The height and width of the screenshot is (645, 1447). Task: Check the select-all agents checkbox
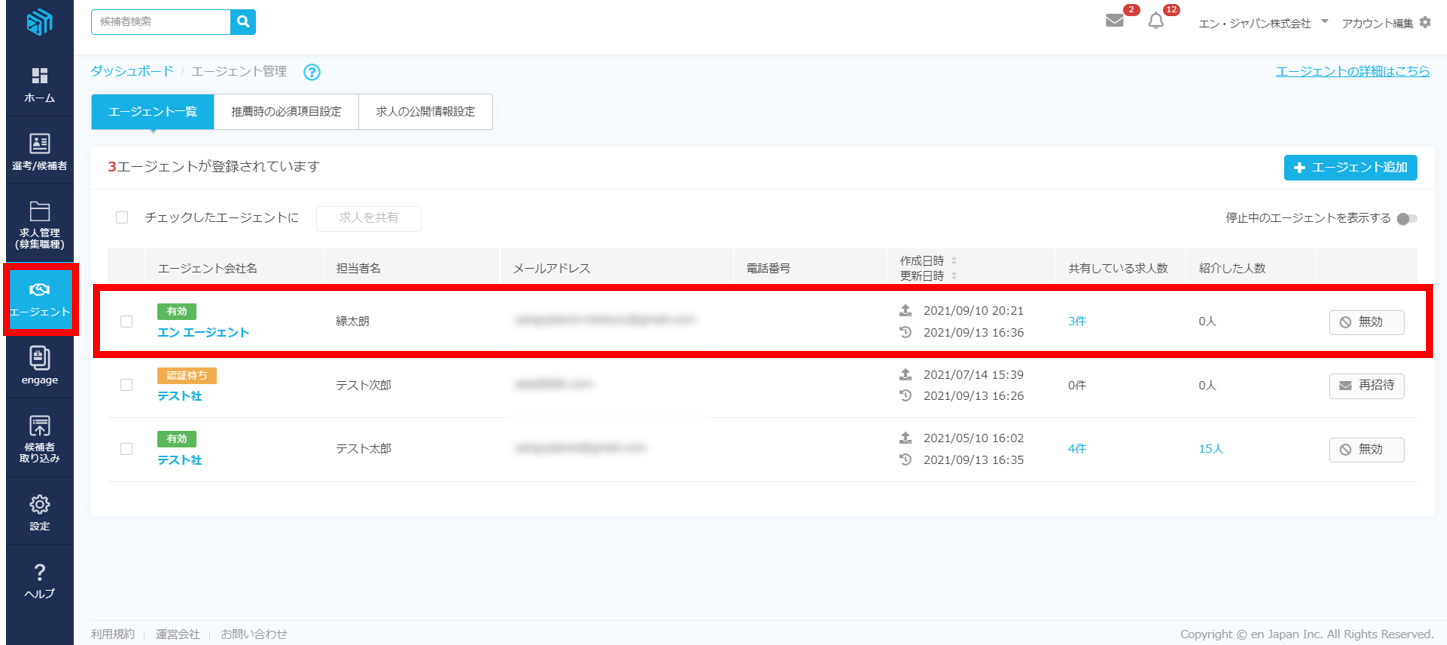click(x=122, y=218)
